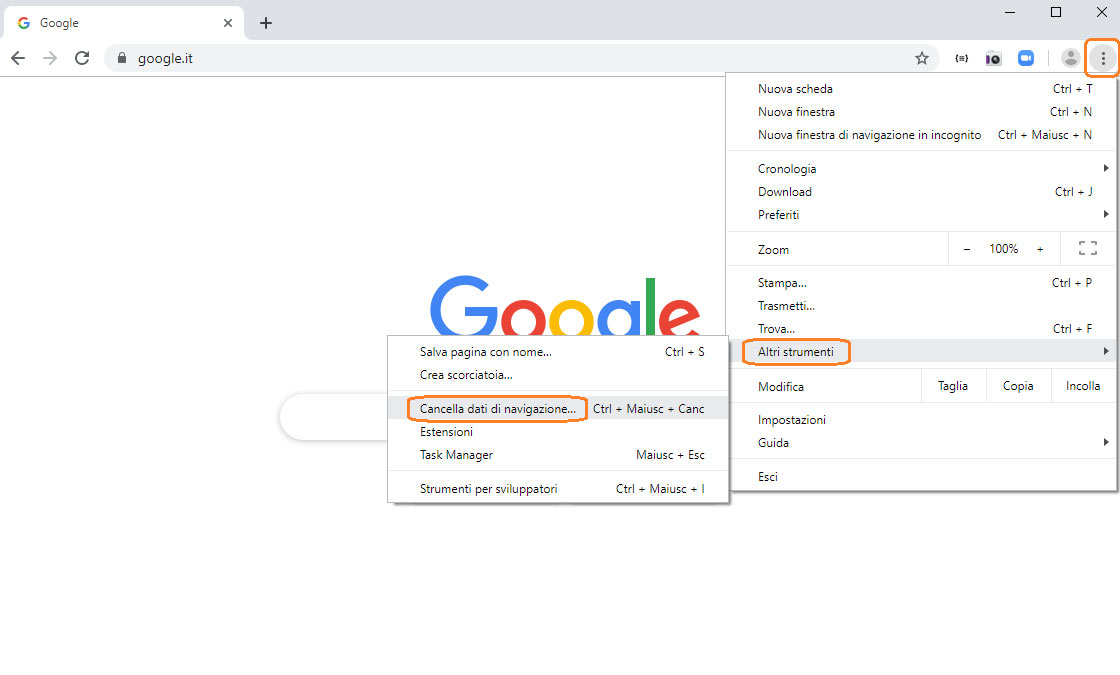1120x675 pixels.
Task: Open Nuova finestra di navigazione in incognito
Action: [x=921, y=134]
